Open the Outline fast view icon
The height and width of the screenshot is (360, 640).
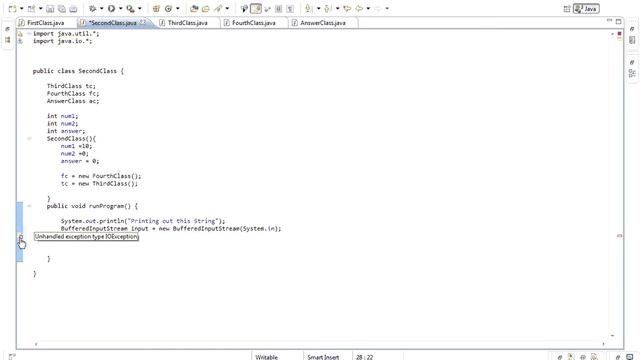click(x=632, y=73)
